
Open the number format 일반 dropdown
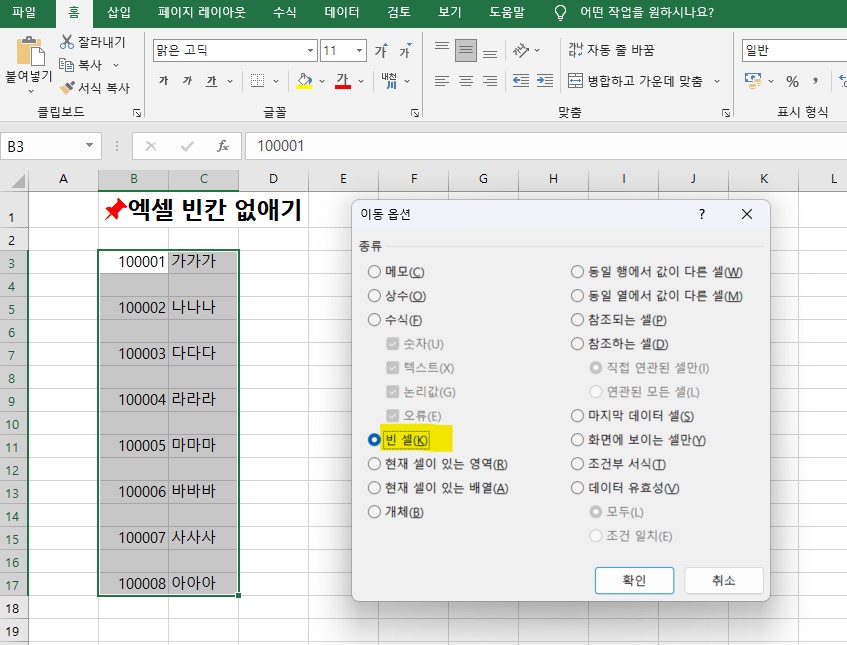pyautogui.click(x=794, y=50)
